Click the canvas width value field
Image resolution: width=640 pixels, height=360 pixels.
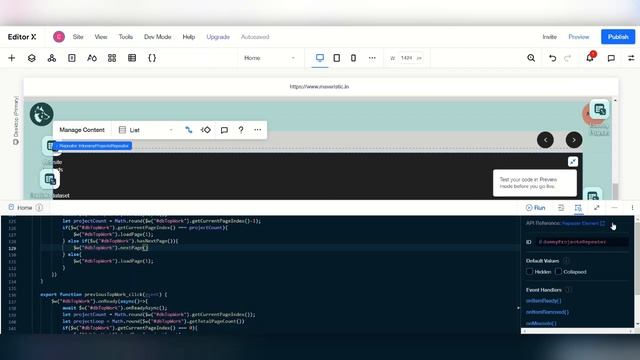[x=407, y=58]
